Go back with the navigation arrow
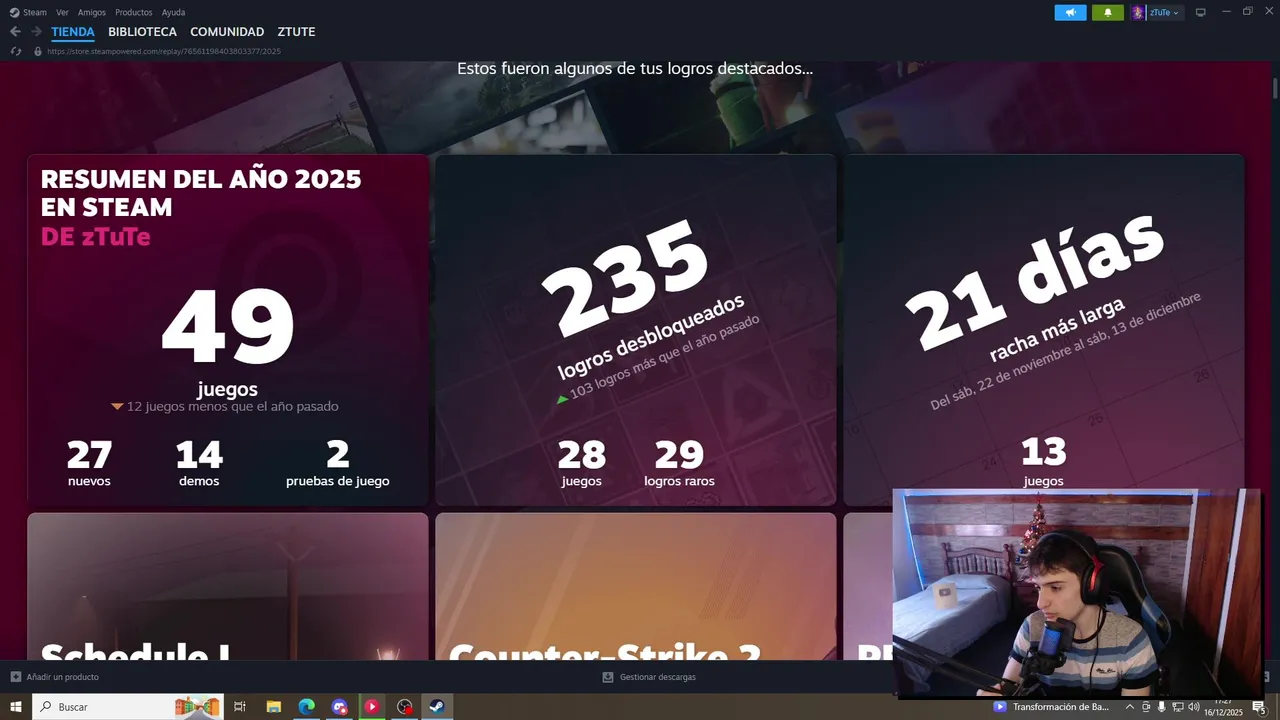The width and height of the screenshot is (1280, 720). pyautogui.click(x=15, y=32)
